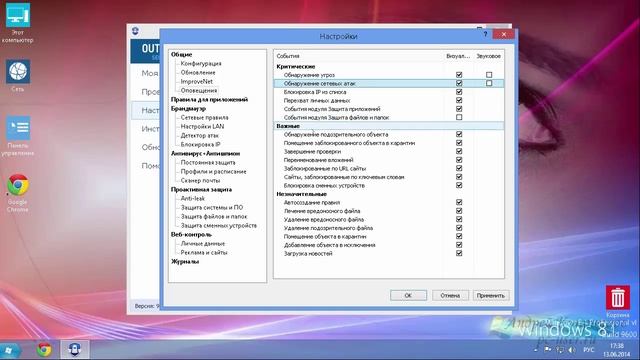The width and height of the screenshot is (640, 360).
Task: Toggle visual alert for Обнаружение сетевых атак
Action: [x=459, y=83]
